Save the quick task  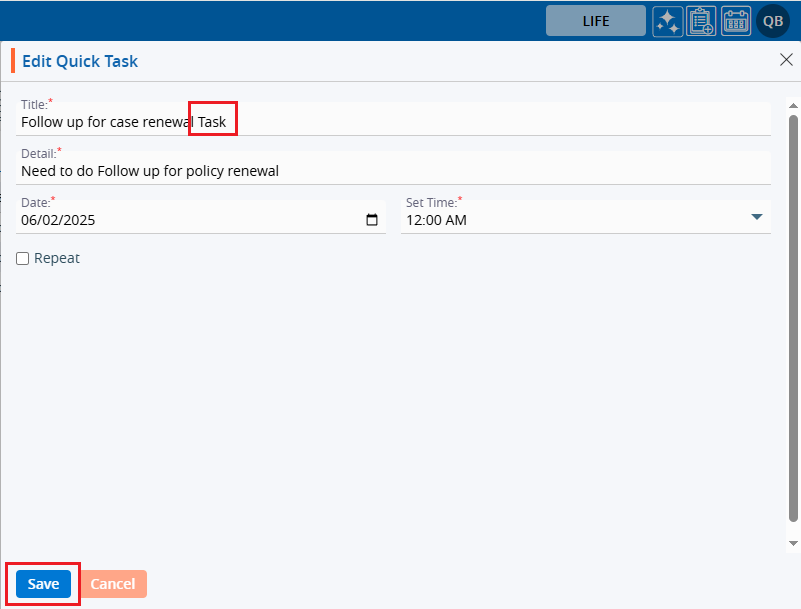[43, 584]
